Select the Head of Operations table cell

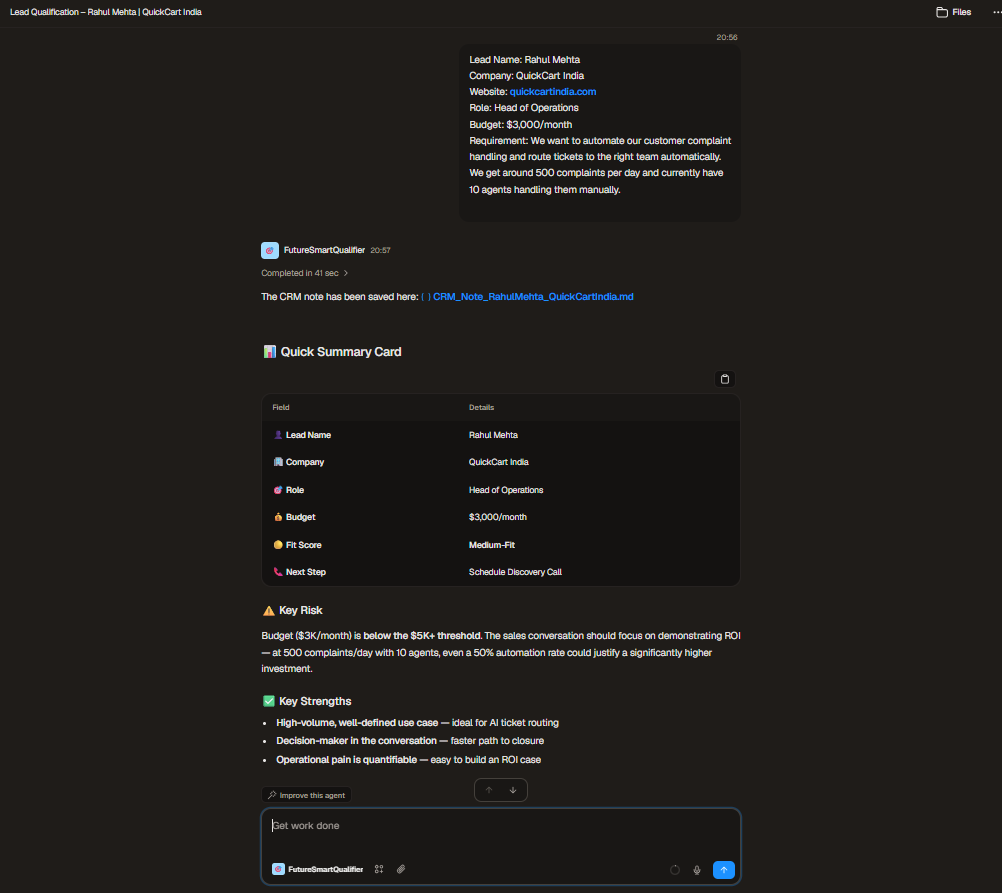coord(506,490)
